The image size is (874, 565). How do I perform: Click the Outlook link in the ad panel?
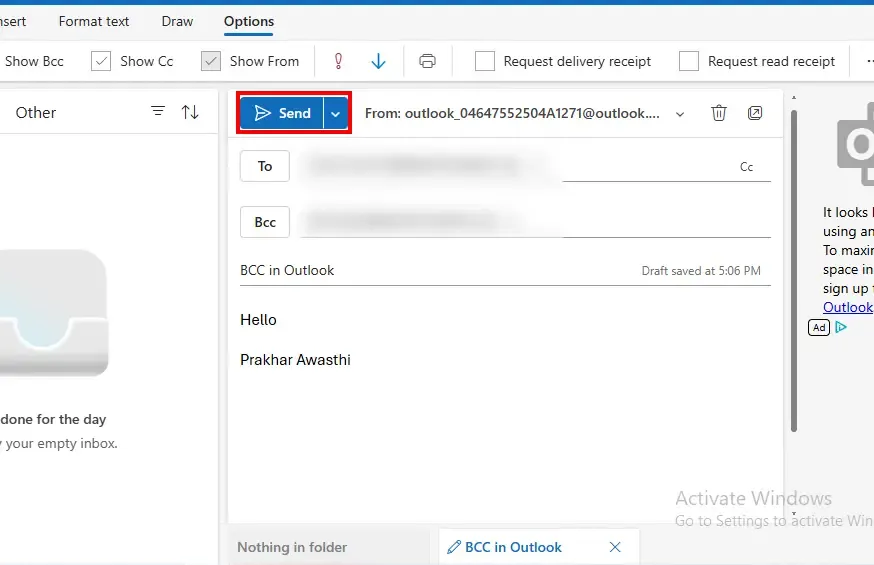(848, 307)
